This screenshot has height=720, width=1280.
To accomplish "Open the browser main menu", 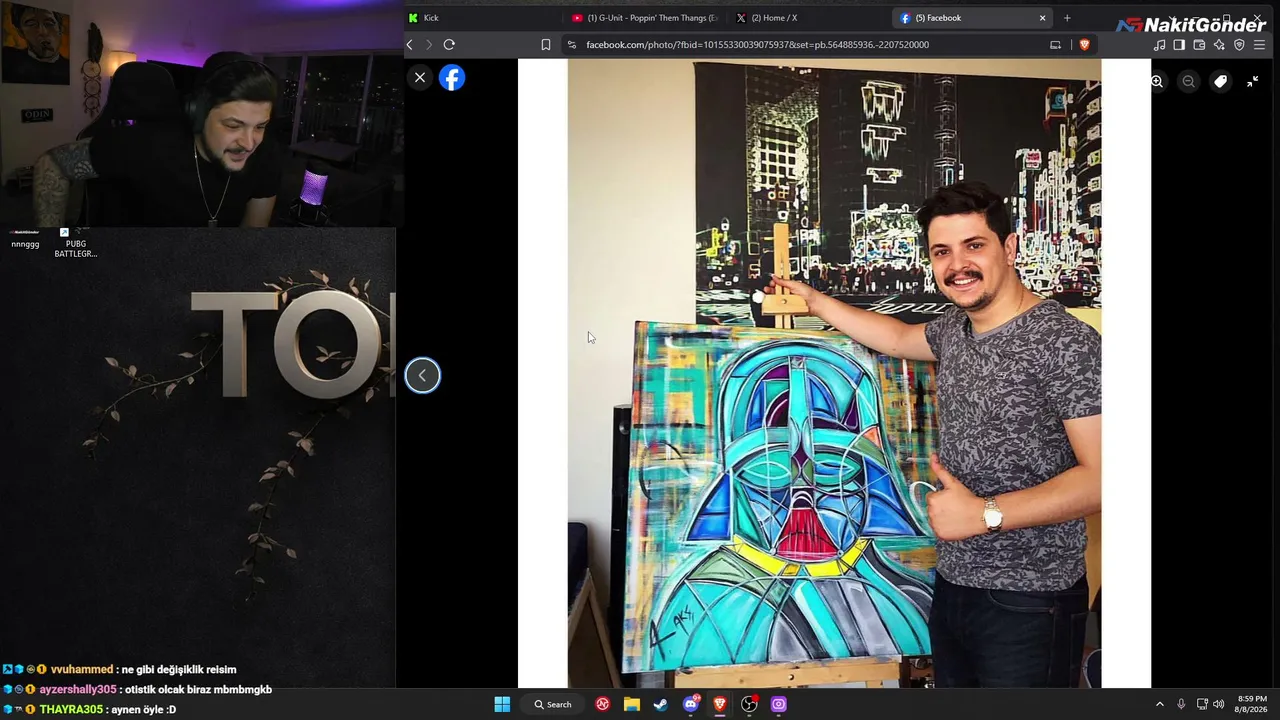I will 1259,44.
